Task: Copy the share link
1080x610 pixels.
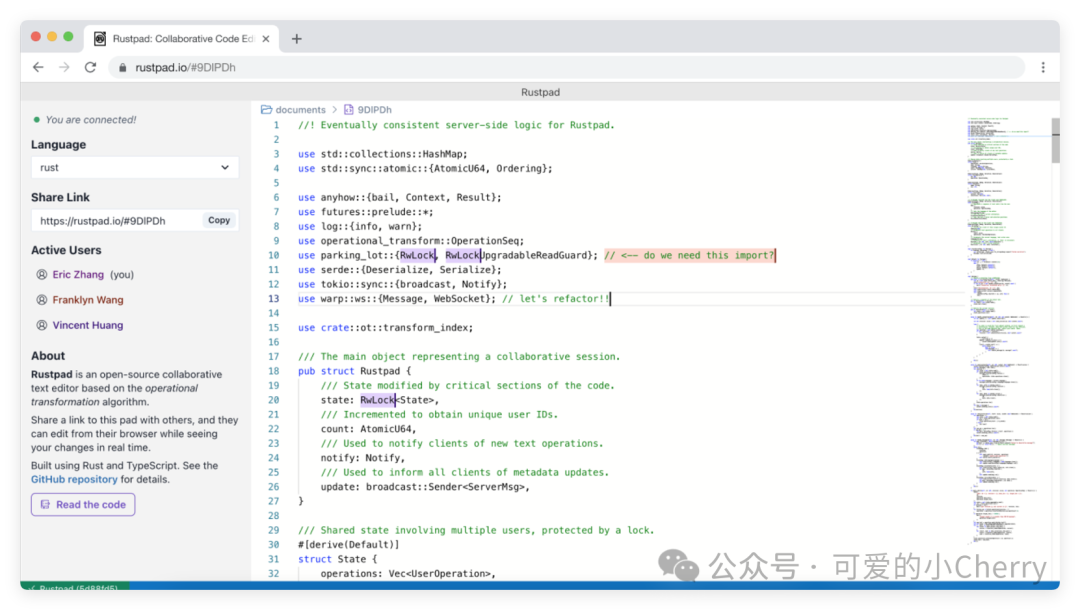Action: coord(219,220)
